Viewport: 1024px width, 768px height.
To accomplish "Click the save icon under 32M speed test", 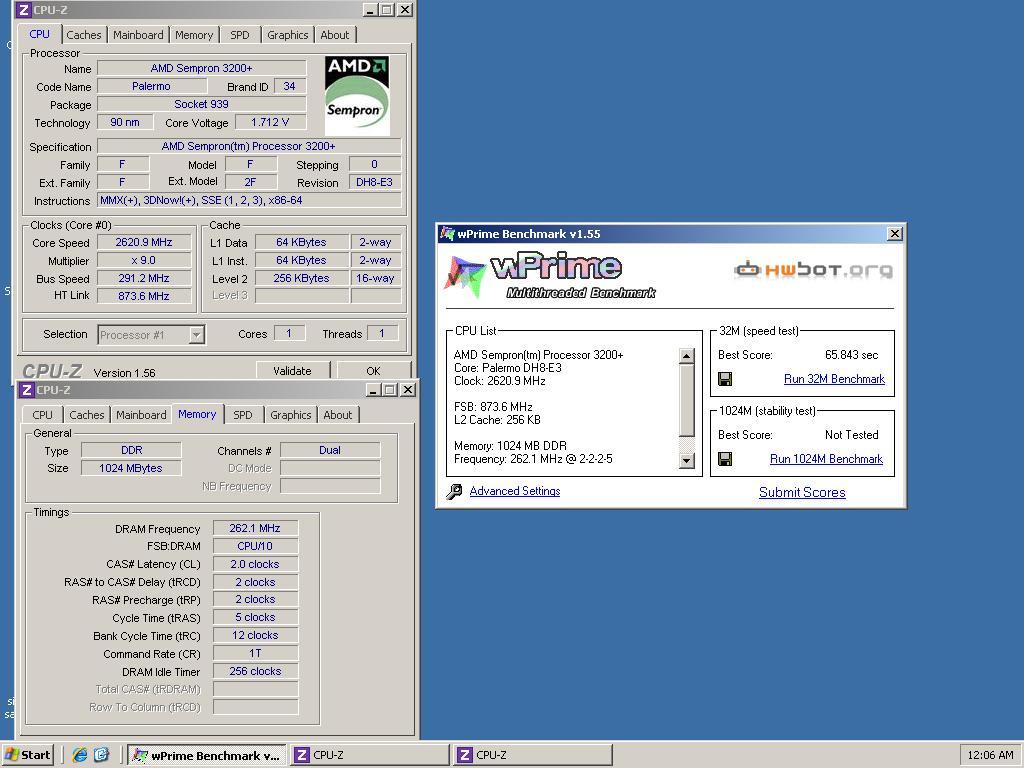I will pos(725,379).
